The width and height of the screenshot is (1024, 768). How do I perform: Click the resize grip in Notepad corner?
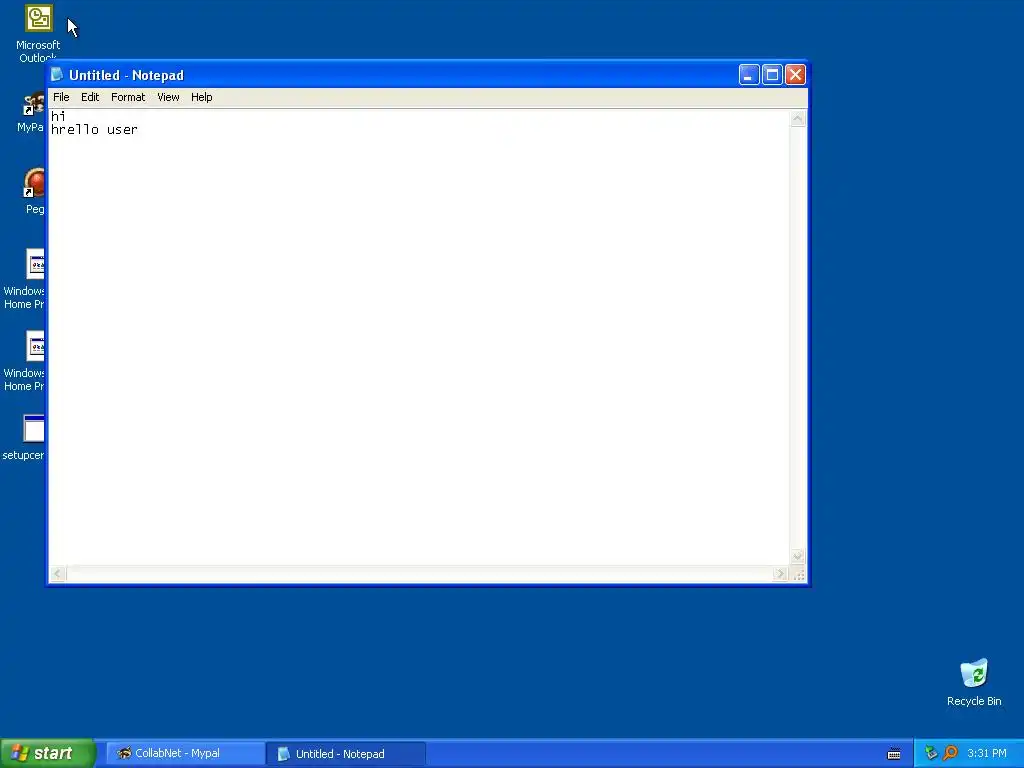(799, 574)
